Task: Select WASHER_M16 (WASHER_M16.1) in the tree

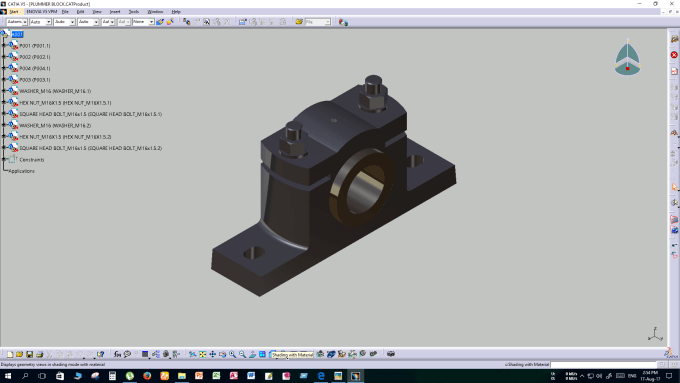Action: tap(55, 91)
